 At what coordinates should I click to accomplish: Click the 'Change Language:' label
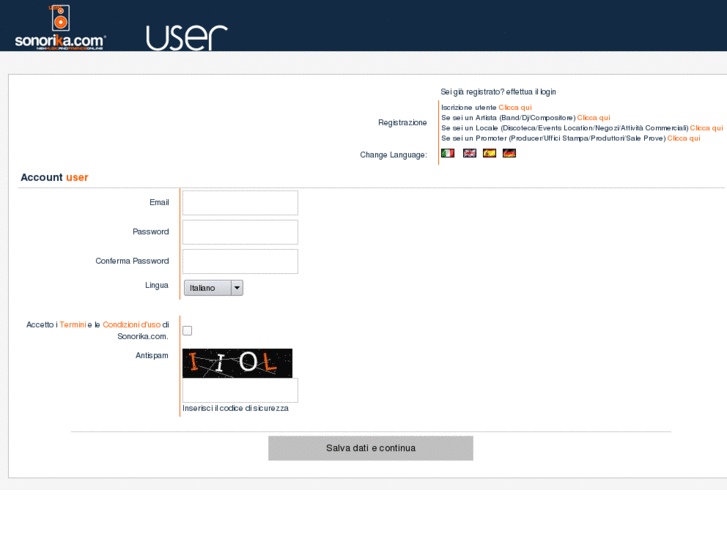tap(393, 155)
